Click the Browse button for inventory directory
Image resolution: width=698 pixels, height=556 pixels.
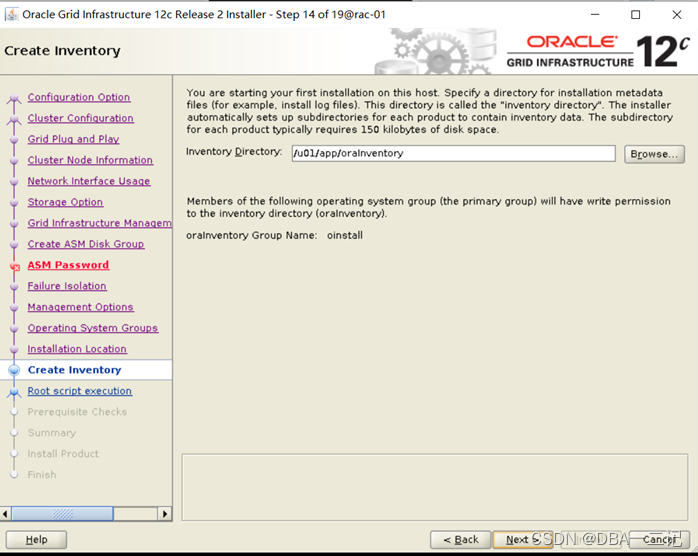coord(654,154)
